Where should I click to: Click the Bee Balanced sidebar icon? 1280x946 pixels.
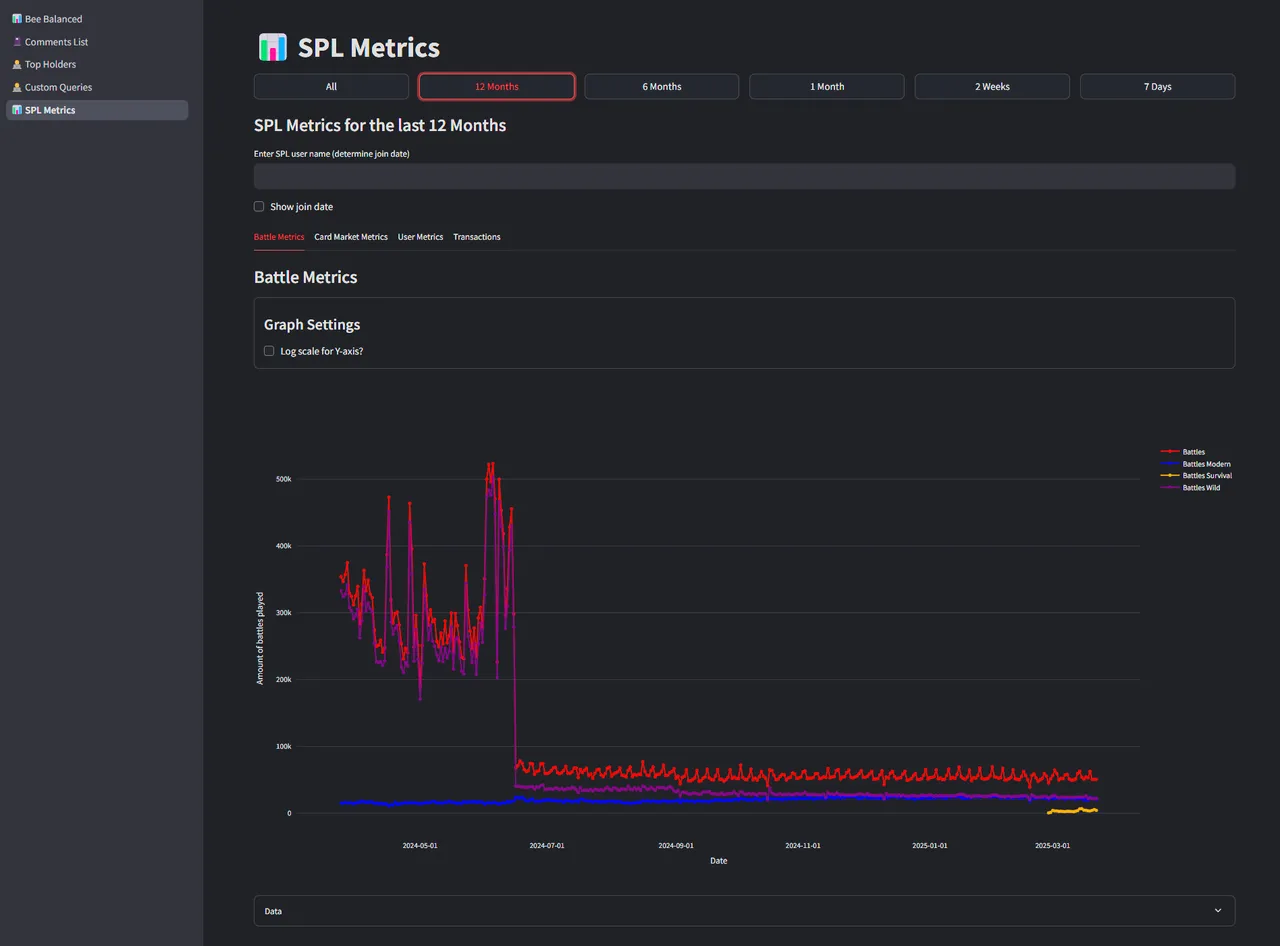17,19
